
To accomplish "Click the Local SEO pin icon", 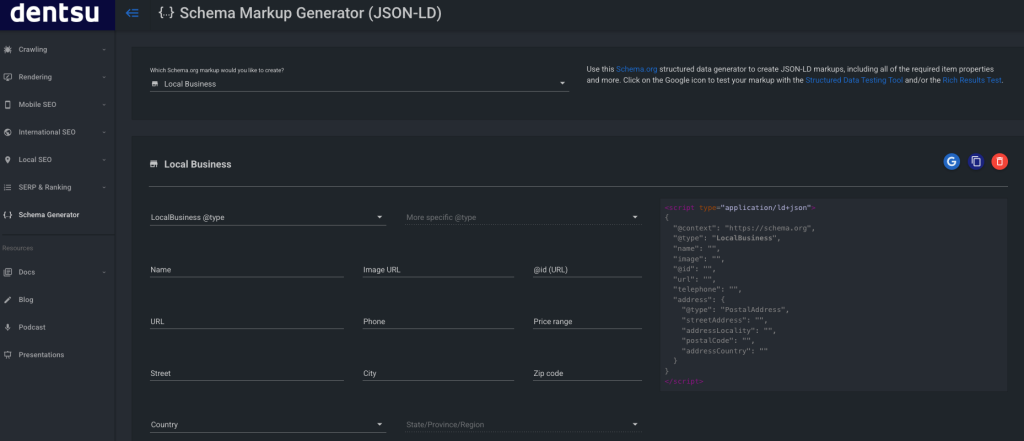I will [7, 159].
